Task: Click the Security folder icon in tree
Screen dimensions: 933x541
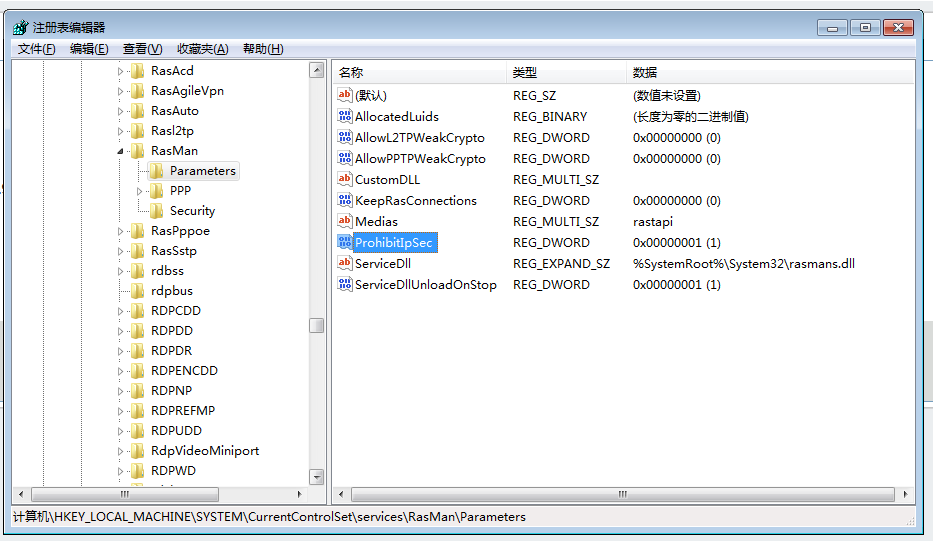Action: point(156,210)
